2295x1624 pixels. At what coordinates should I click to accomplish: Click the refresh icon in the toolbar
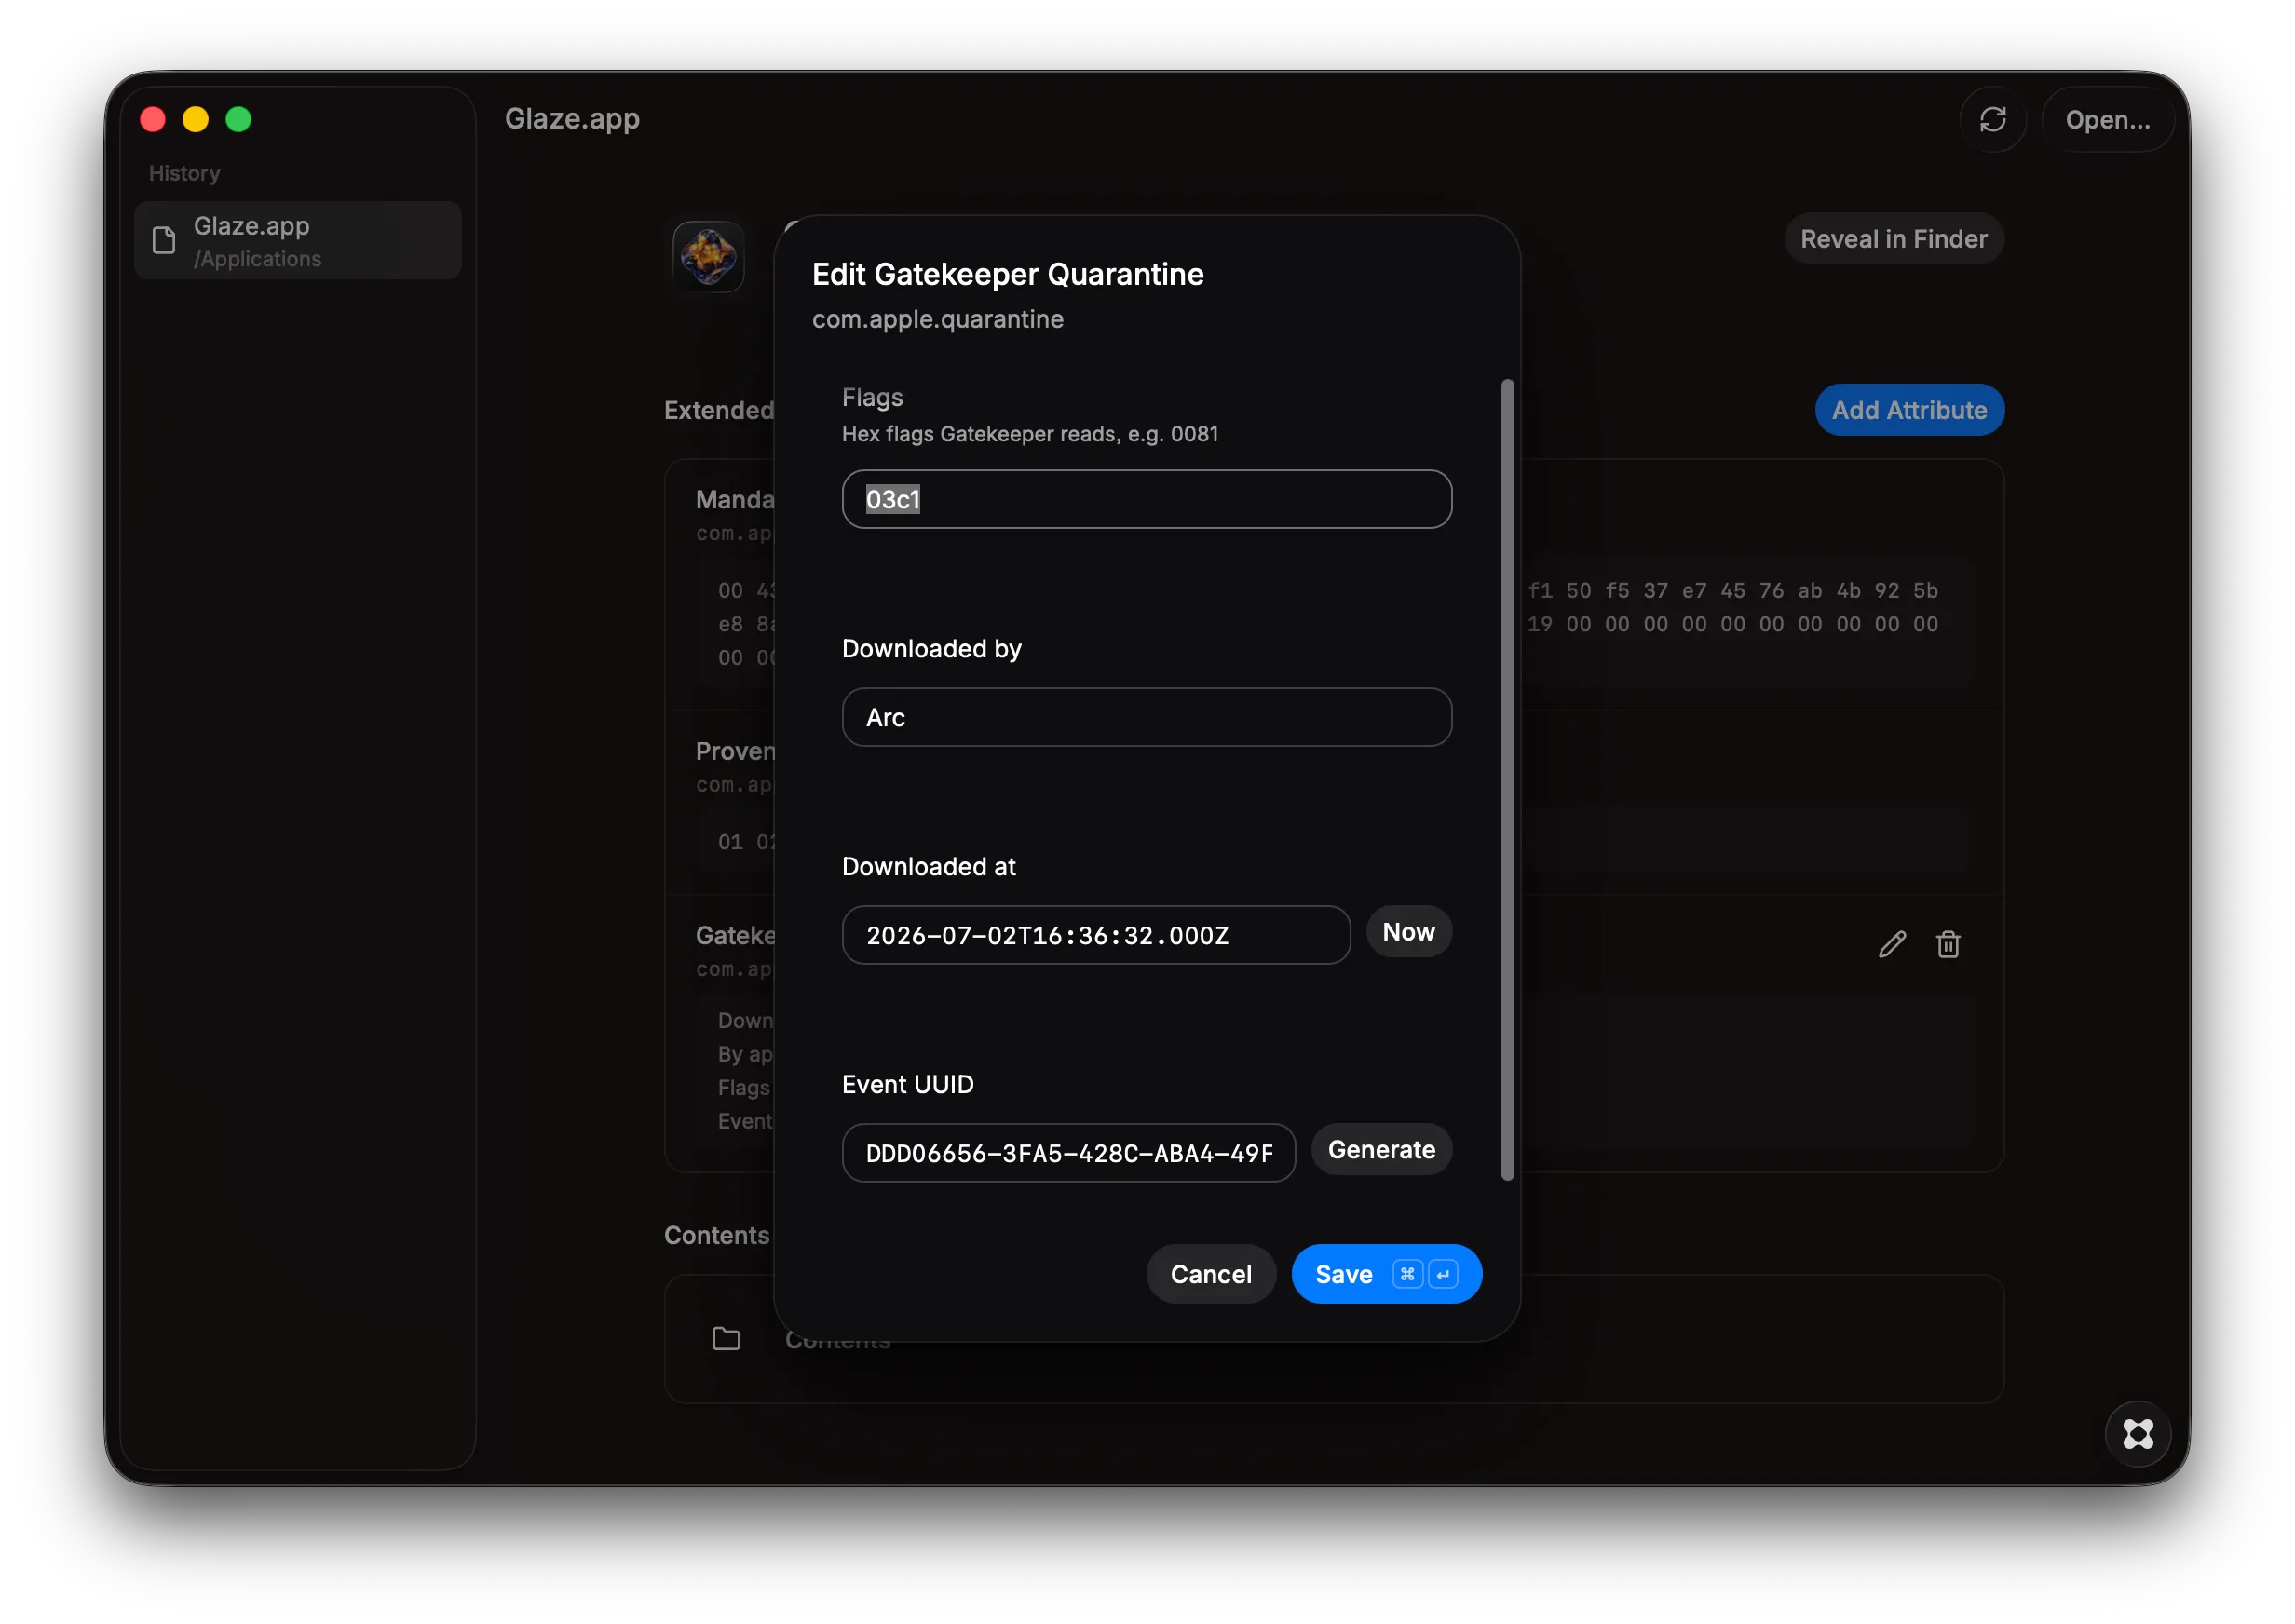[x=1992, y=120]
